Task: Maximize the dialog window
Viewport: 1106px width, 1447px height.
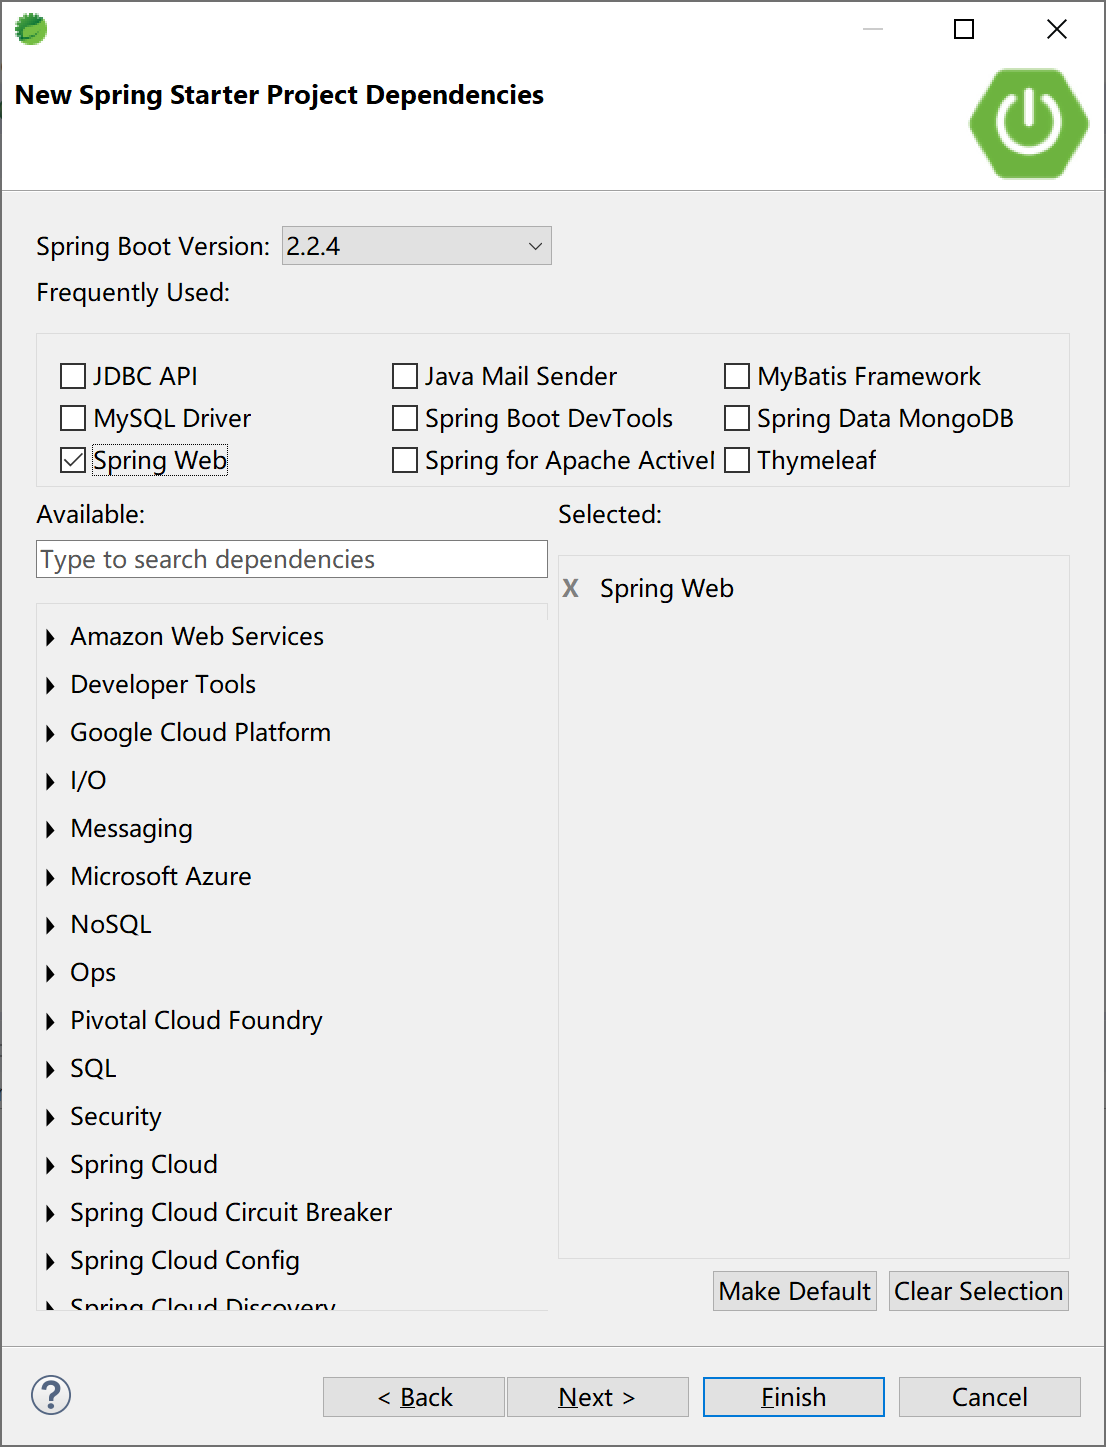Action: click(964, 29)
